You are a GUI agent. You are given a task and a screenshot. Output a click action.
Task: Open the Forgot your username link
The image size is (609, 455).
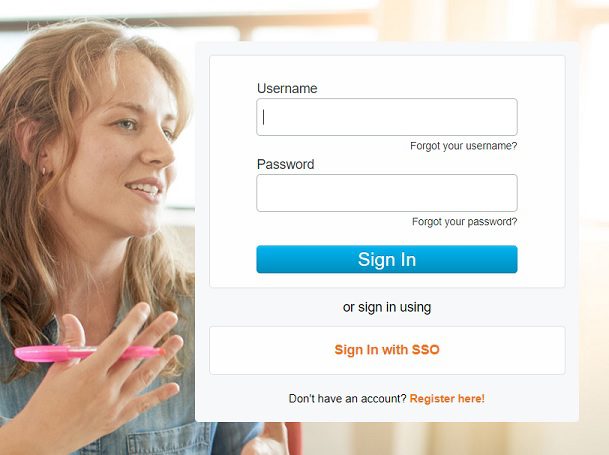coord(464,146)
